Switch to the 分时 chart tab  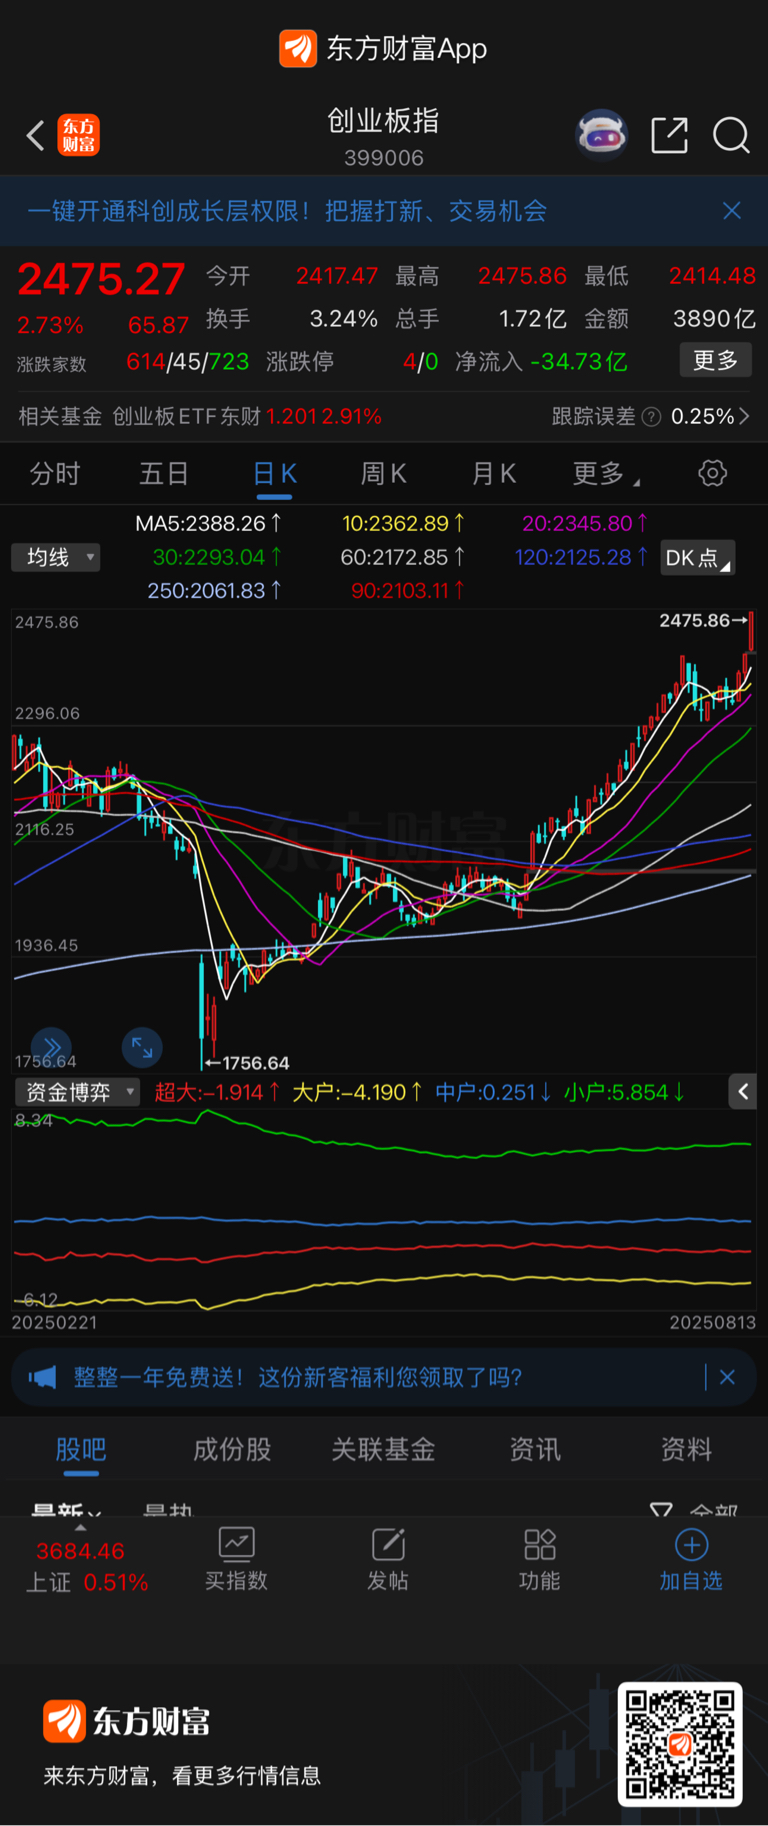pos(55,473)
